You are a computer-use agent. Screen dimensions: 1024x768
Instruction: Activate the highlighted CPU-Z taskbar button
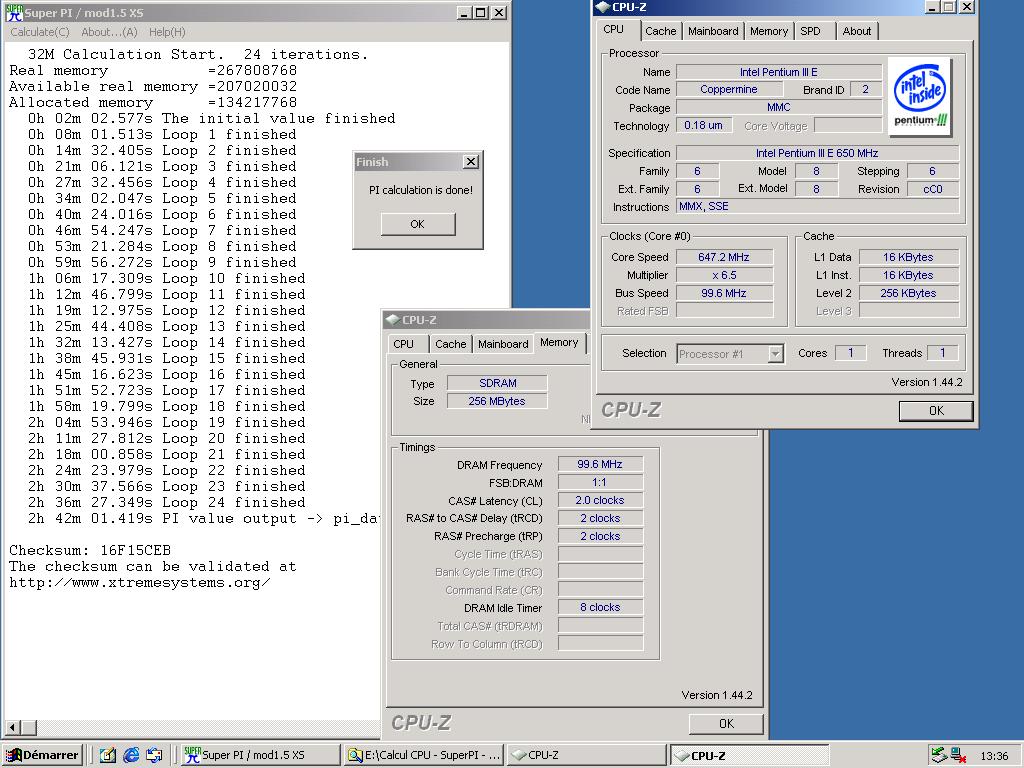[x=750, y=755]
